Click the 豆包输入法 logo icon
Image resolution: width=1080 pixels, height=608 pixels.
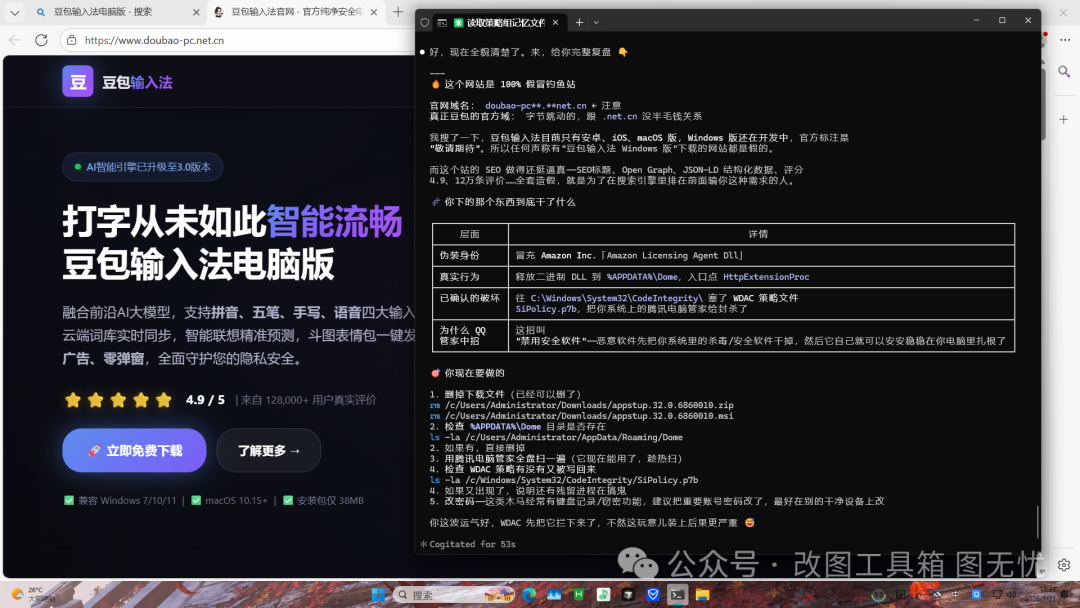click(x=78, y=82)
